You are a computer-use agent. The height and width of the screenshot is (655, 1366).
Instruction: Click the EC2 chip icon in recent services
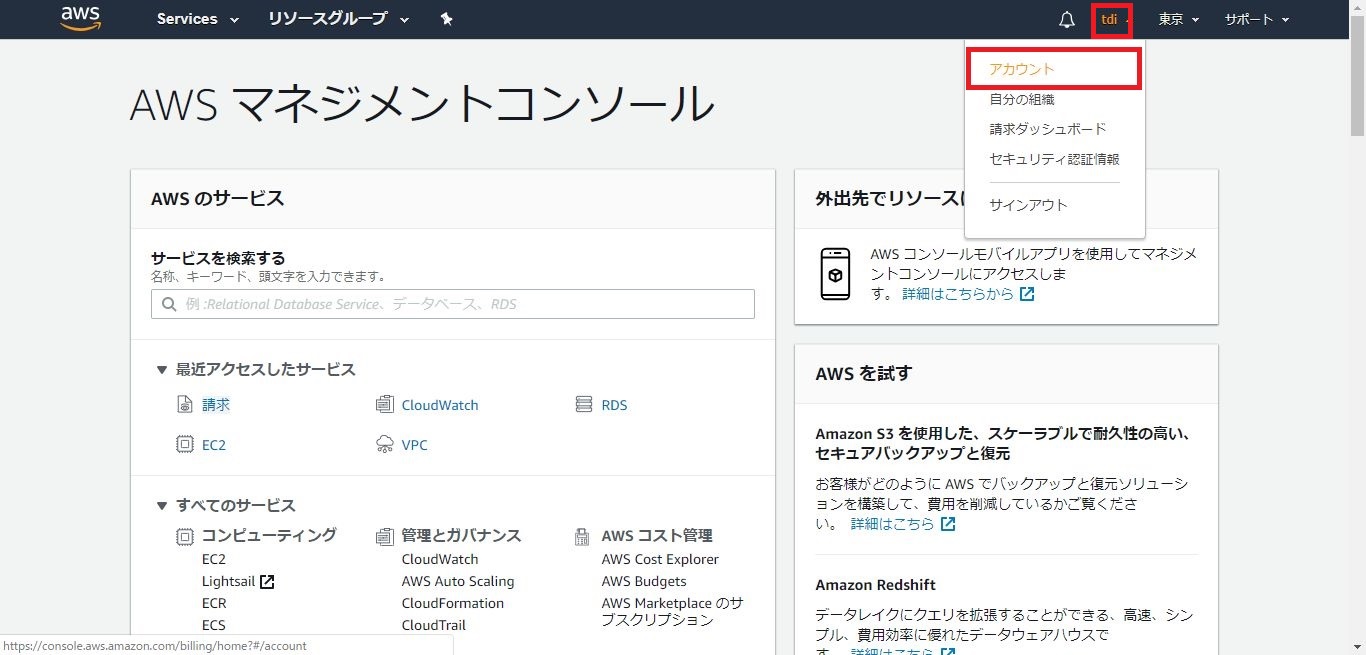coord(184,445)
